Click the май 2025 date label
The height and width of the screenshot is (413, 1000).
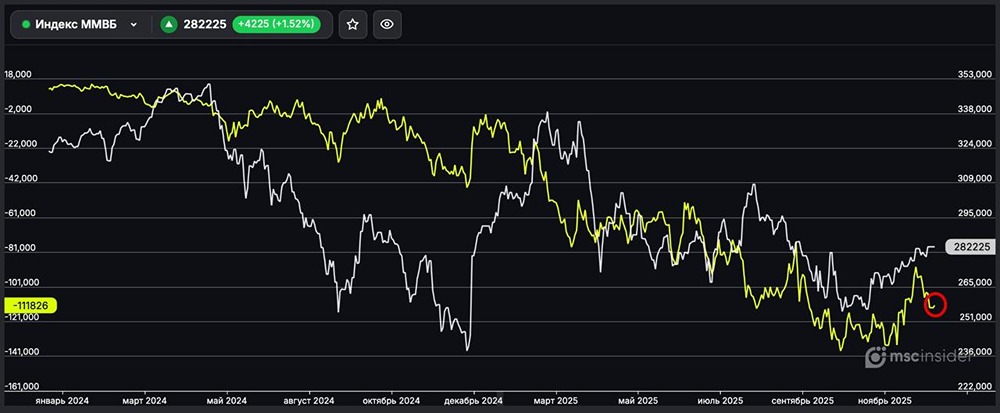point(638,400)
